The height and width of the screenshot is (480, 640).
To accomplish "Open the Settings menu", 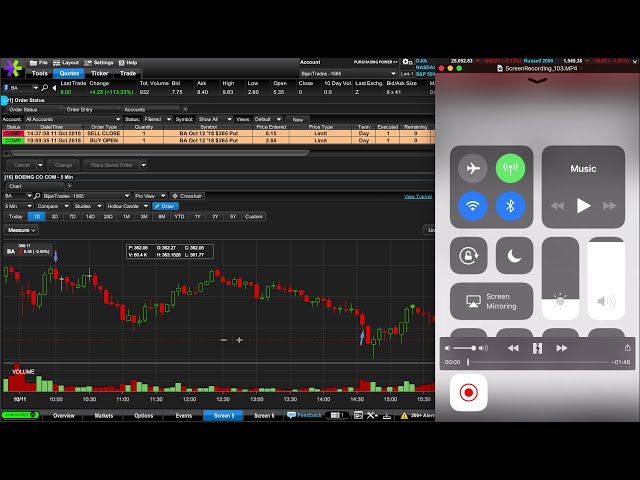I will click(x=99, y=63).
